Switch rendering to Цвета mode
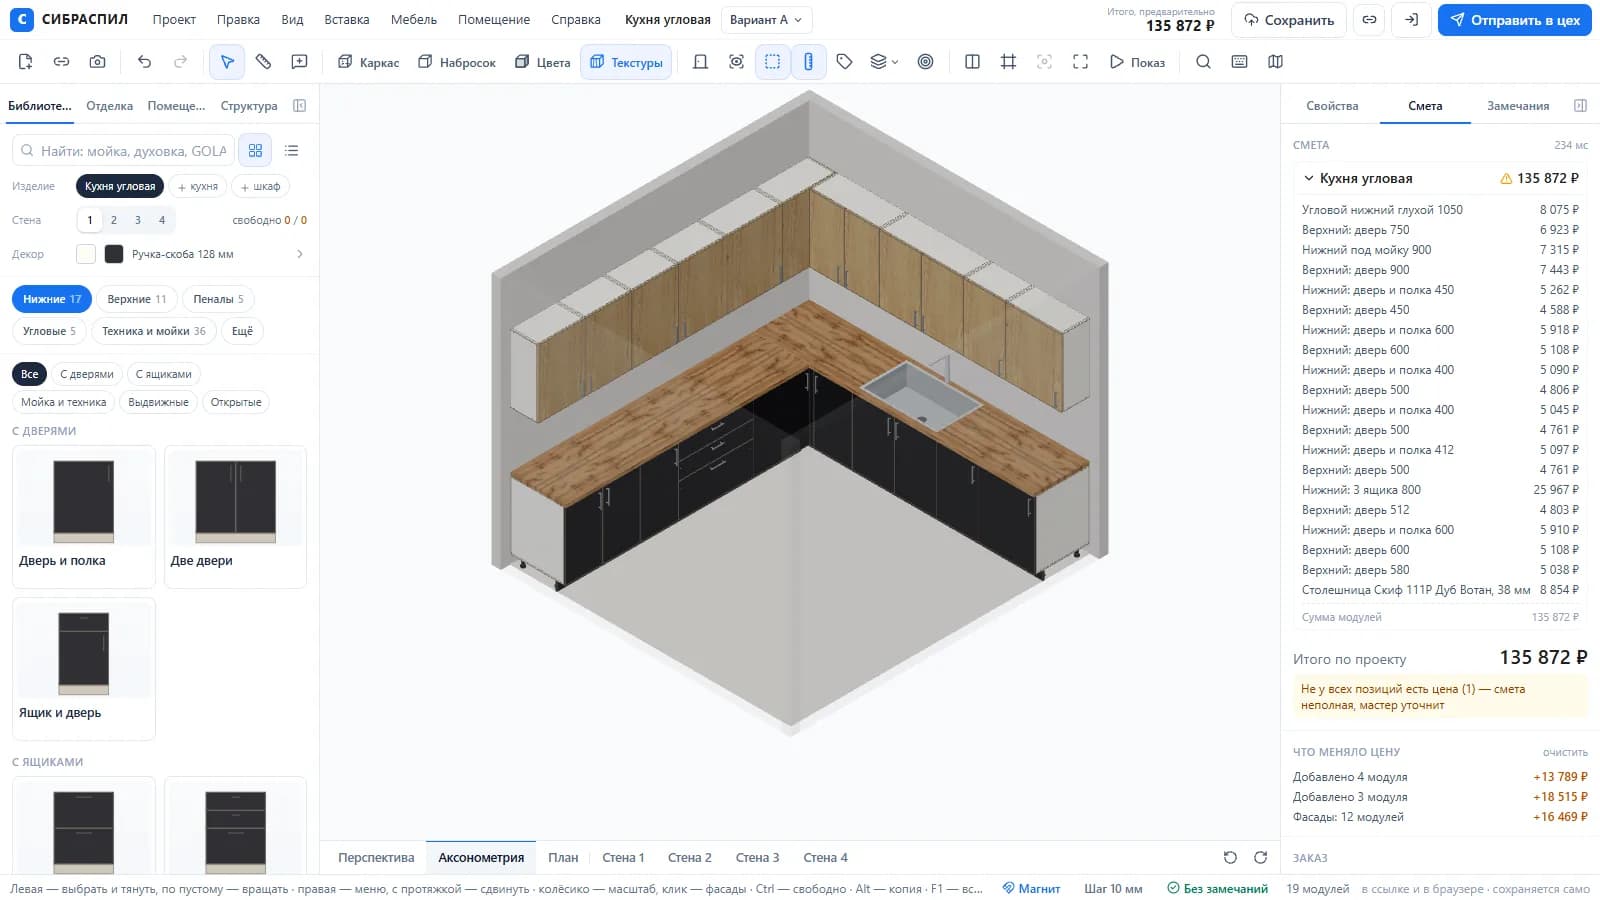1600x900 pixels. [542, 62]
